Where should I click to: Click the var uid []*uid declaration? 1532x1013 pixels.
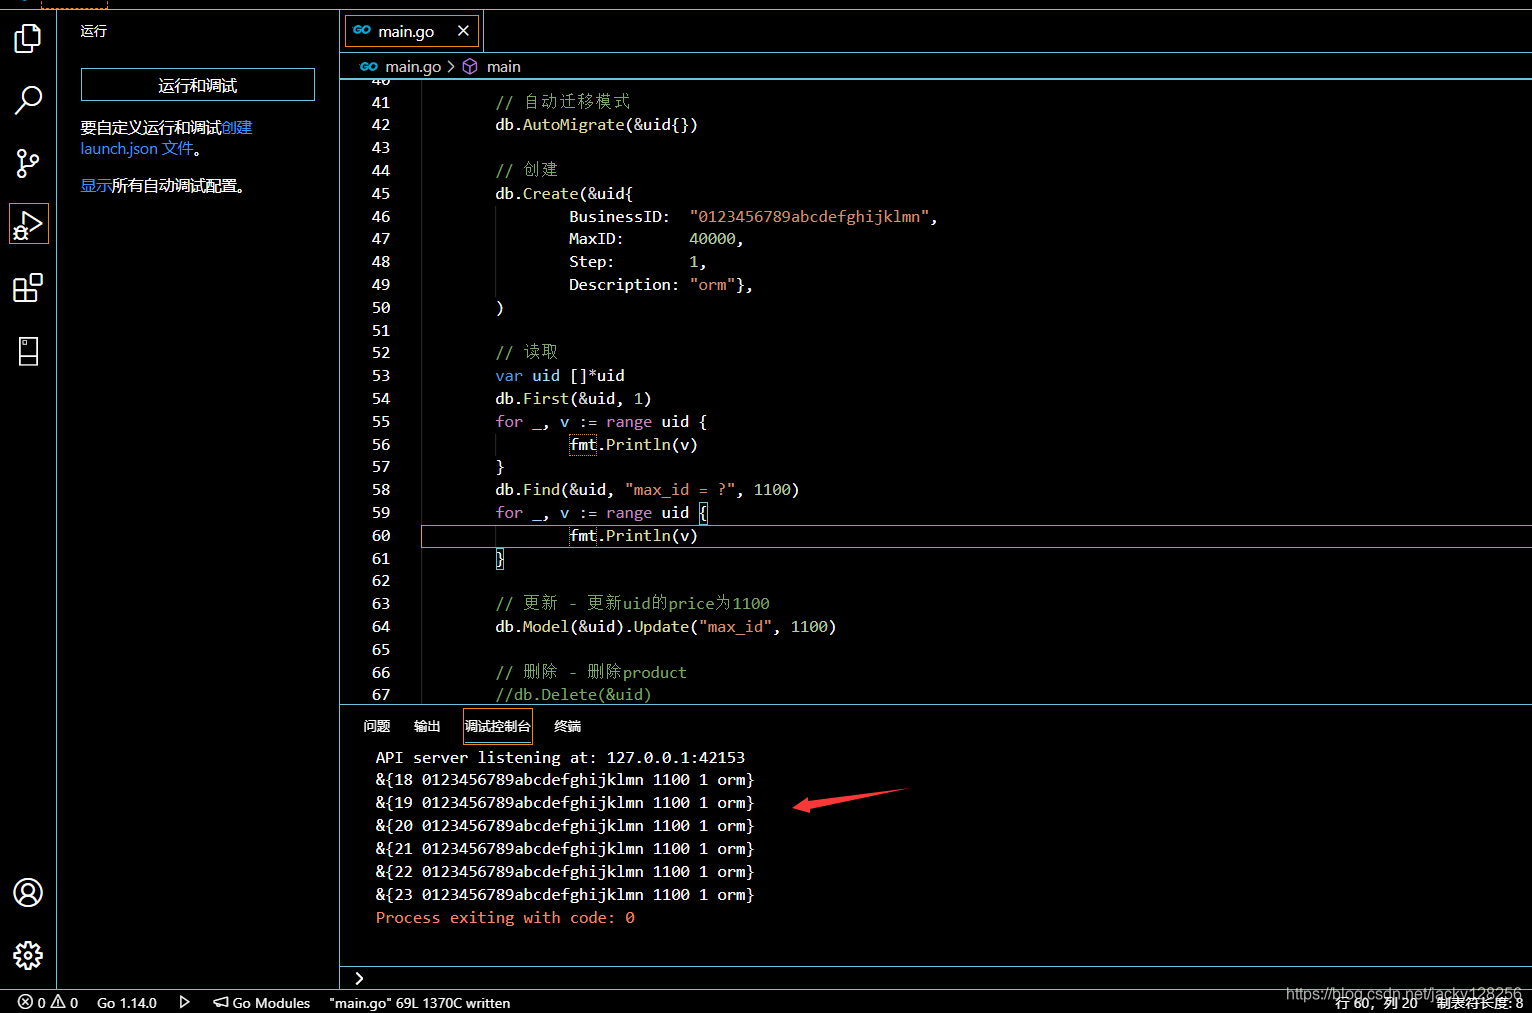(560, 375)
